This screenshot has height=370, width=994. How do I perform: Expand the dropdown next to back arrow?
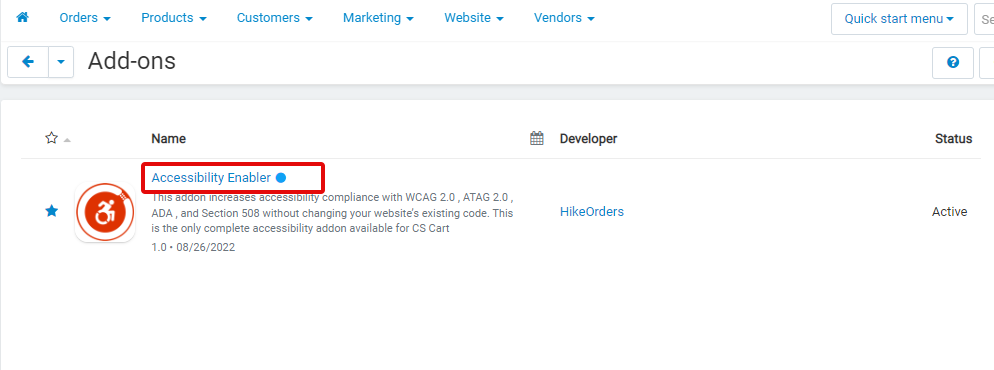[x=61, y=62]
